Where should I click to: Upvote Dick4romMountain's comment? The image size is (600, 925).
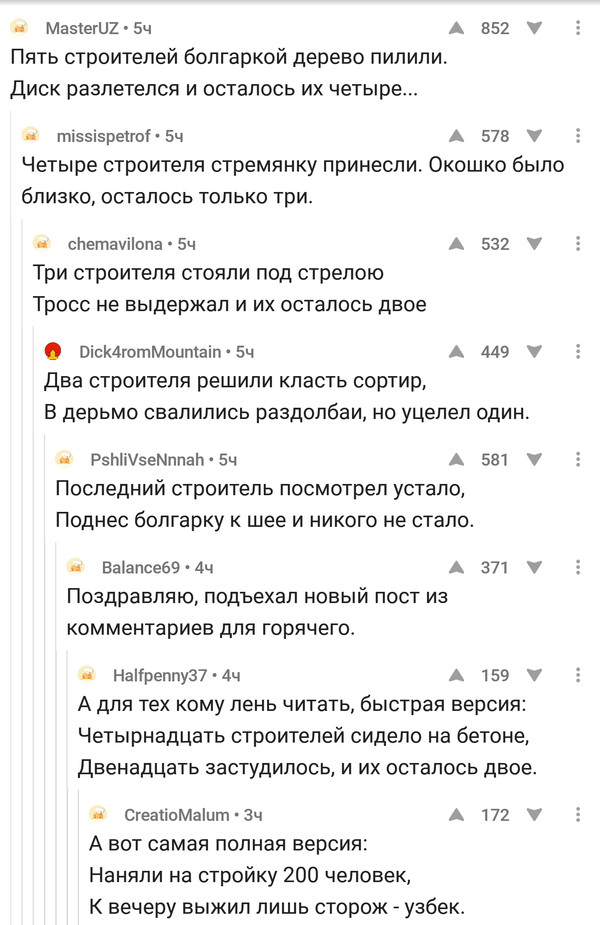[456, 352]
